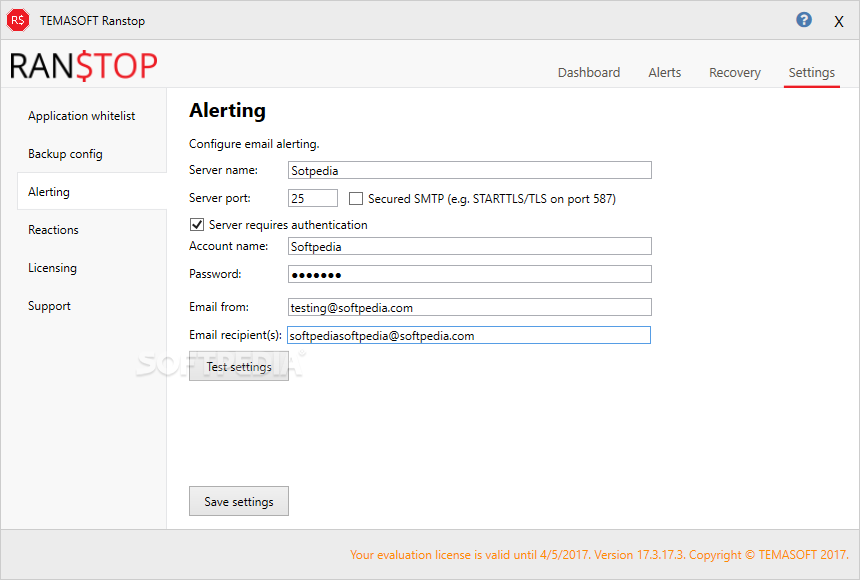The width and height of the screenshot is (860, 580).
Task: Click the red Ranstop logo in title bar
Action: [x=18, y=20]
